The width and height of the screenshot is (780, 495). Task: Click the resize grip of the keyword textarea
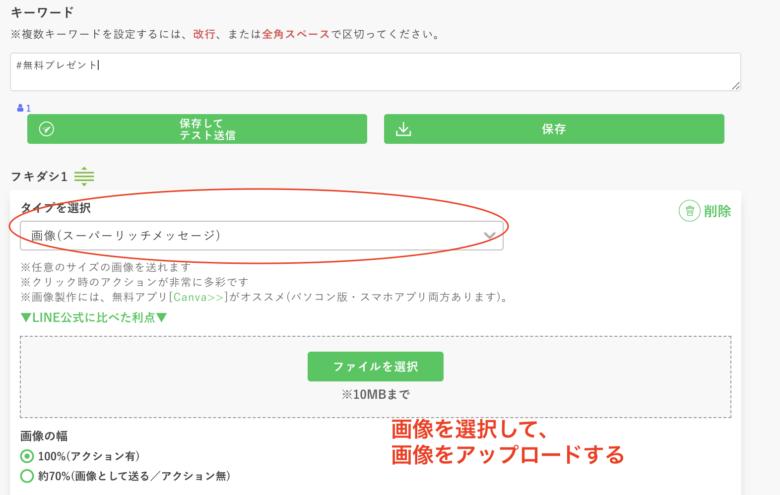[736, 86]
